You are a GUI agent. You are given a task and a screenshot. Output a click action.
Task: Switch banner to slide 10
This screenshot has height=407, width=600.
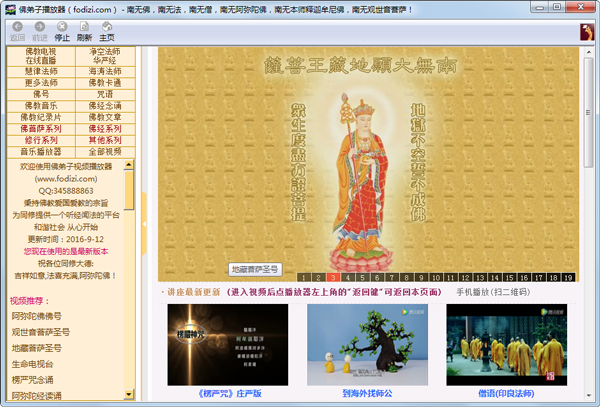point(436,277)
